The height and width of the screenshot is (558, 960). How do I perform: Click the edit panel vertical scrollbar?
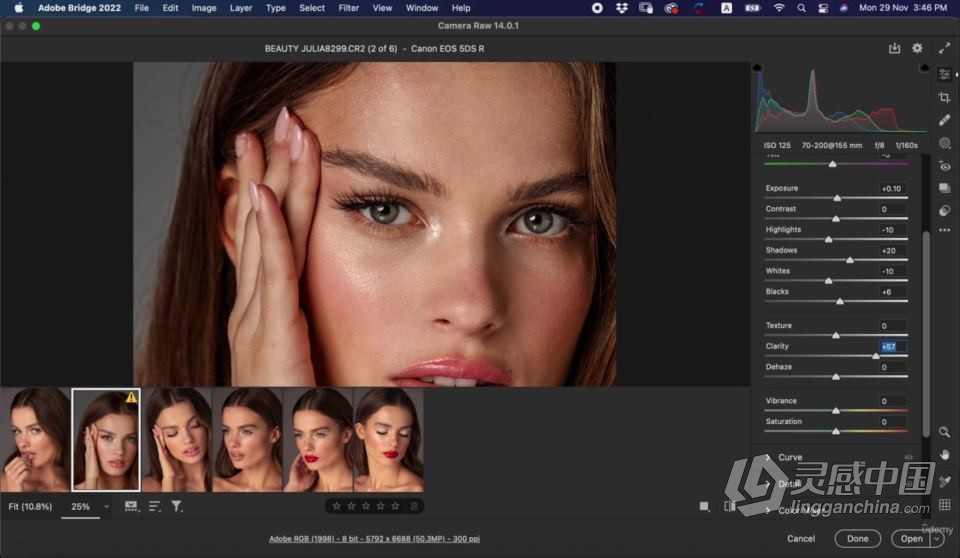[926, 334]
